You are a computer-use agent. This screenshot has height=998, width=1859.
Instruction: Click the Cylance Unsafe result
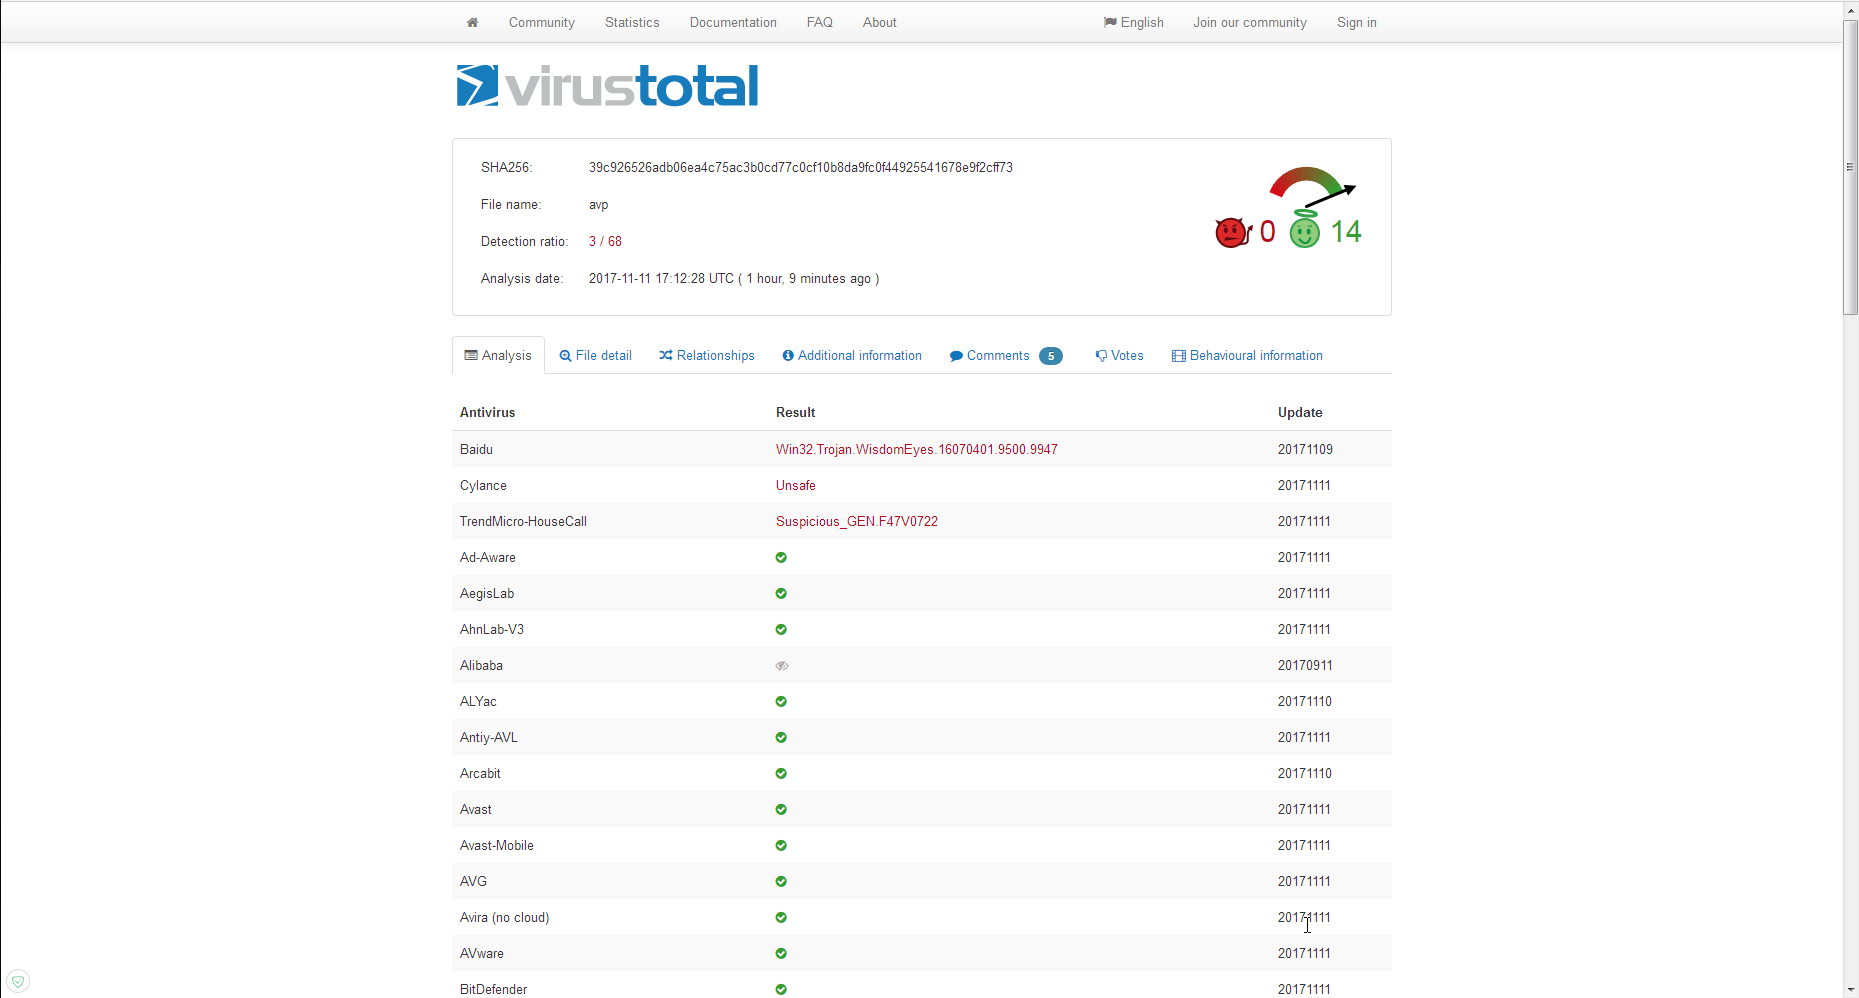[x=796, y=486]
